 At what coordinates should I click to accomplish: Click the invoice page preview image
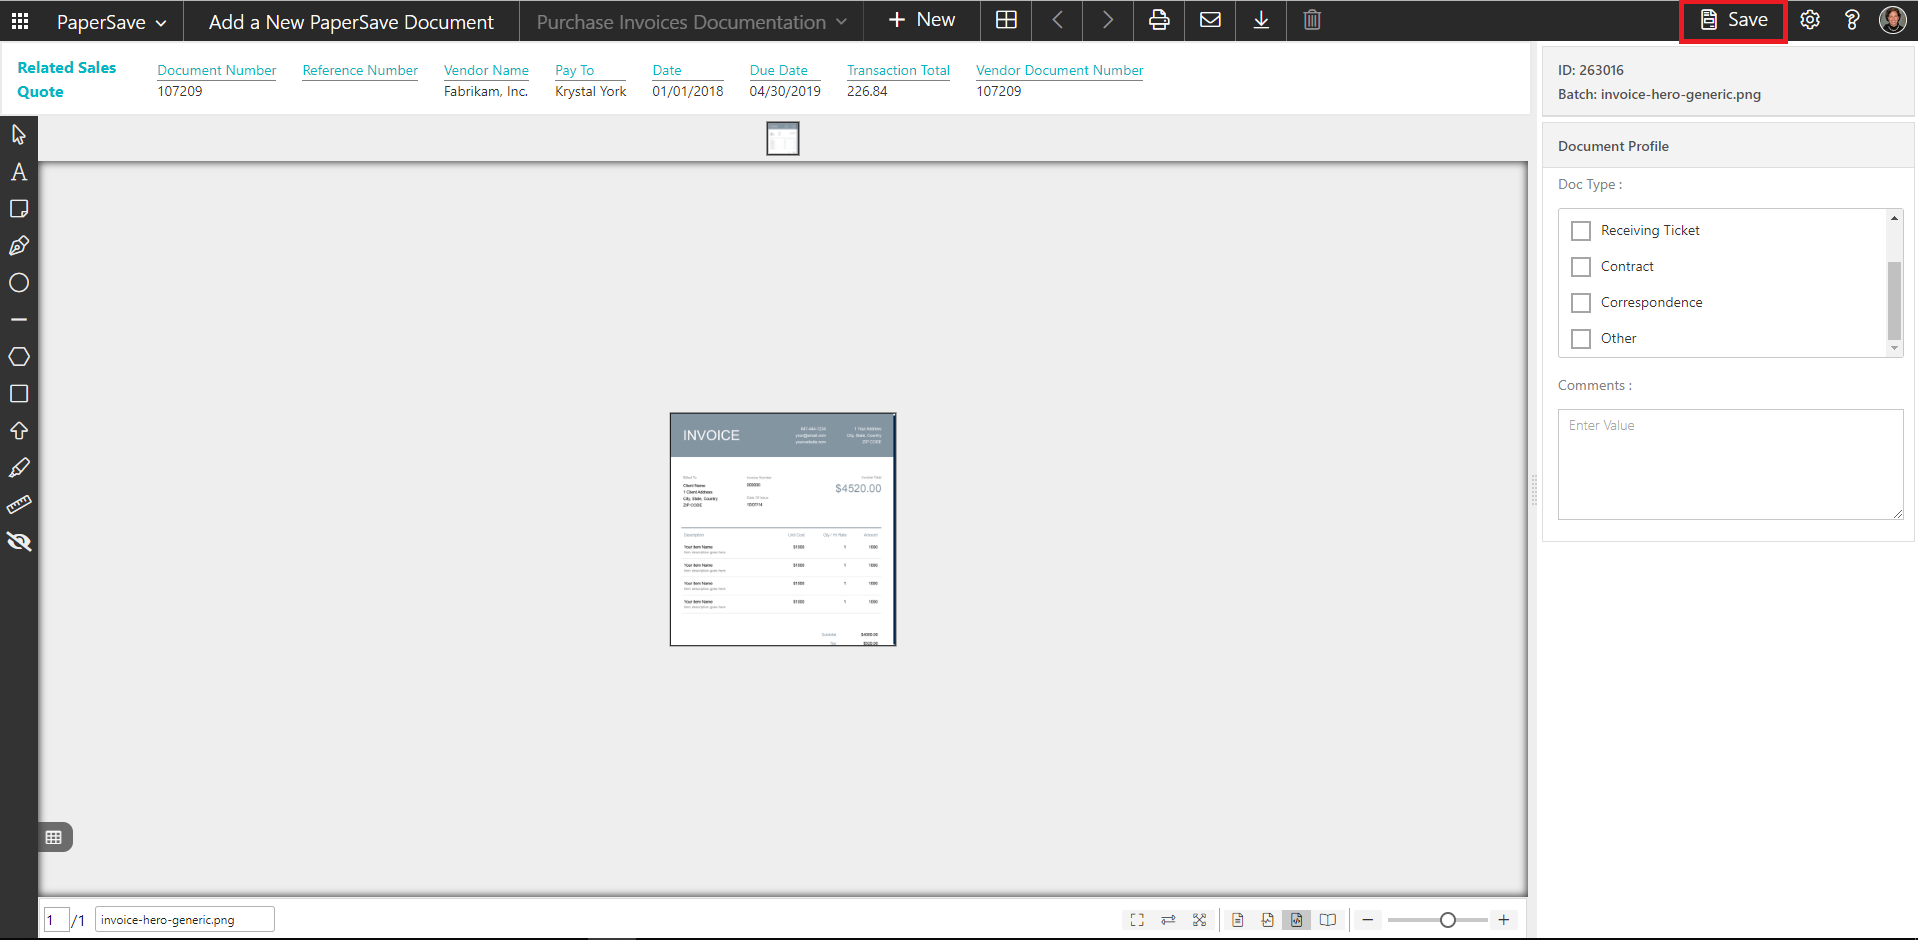(783, 529)
